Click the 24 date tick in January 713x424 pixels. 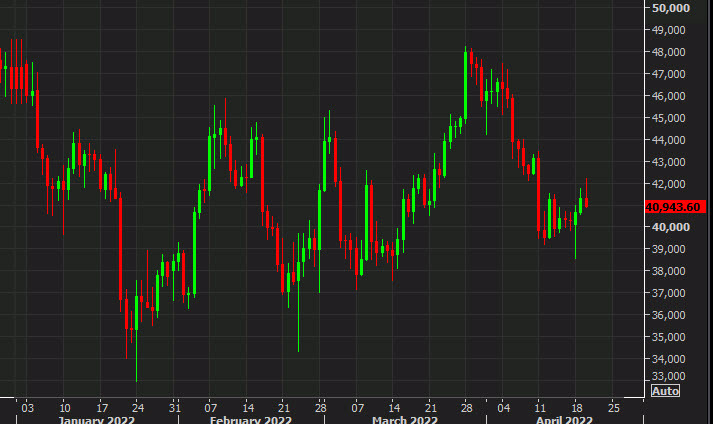pos(138,408)
